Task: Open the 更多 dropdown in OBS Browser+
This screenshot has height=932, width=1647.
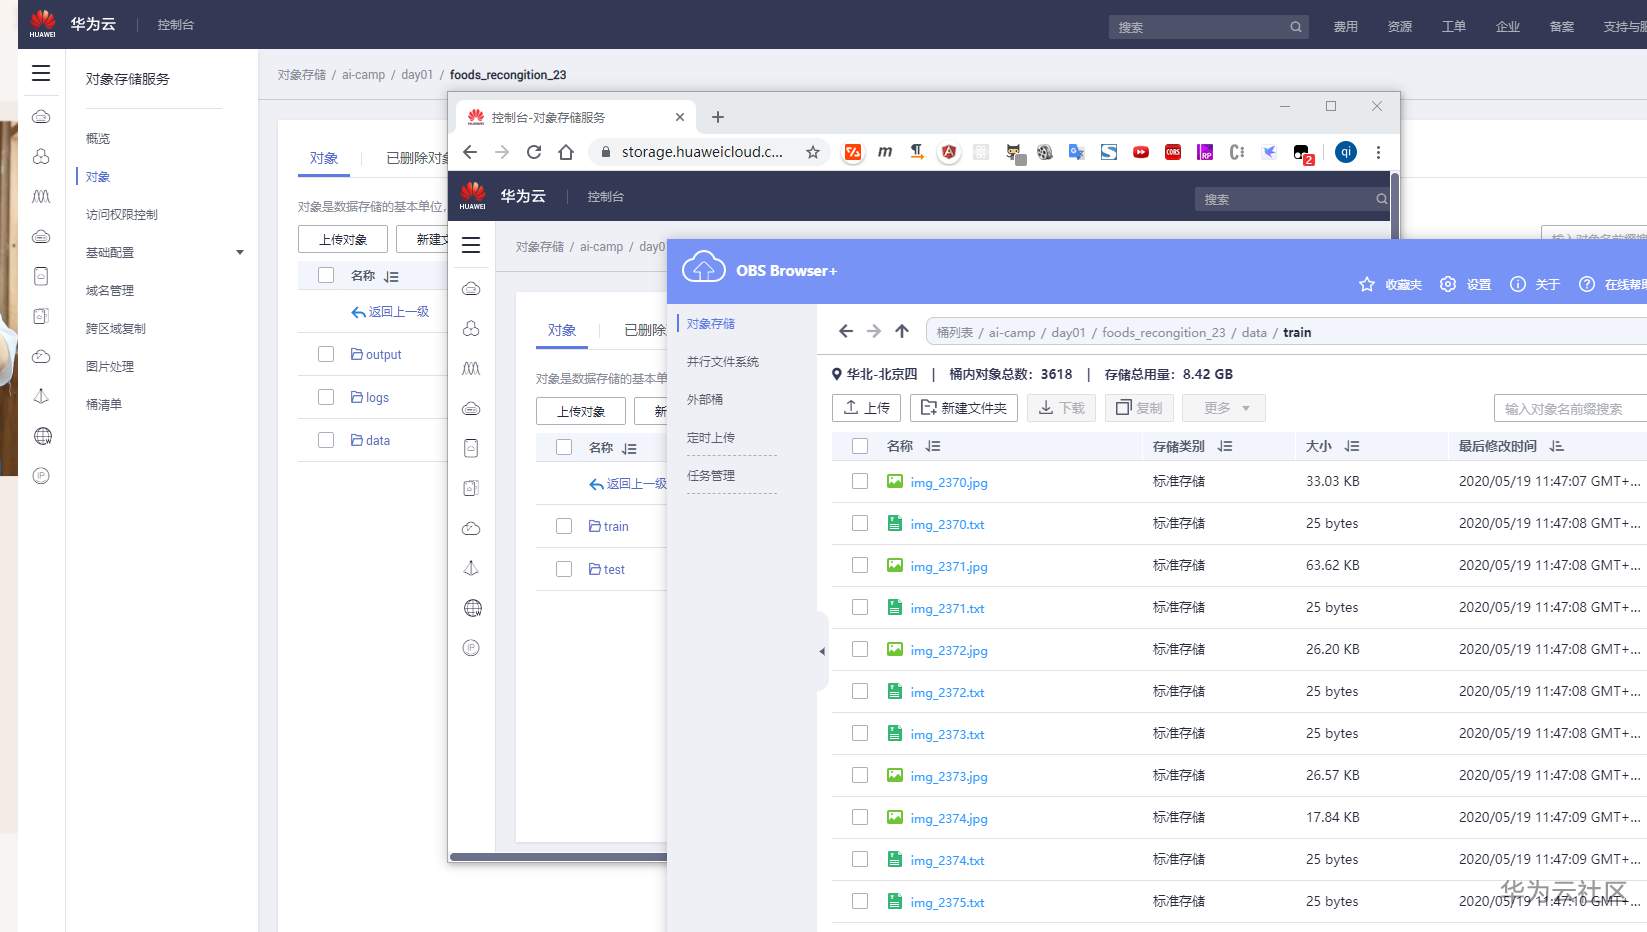Action: pyautogui.click(x=1224, y=408)
